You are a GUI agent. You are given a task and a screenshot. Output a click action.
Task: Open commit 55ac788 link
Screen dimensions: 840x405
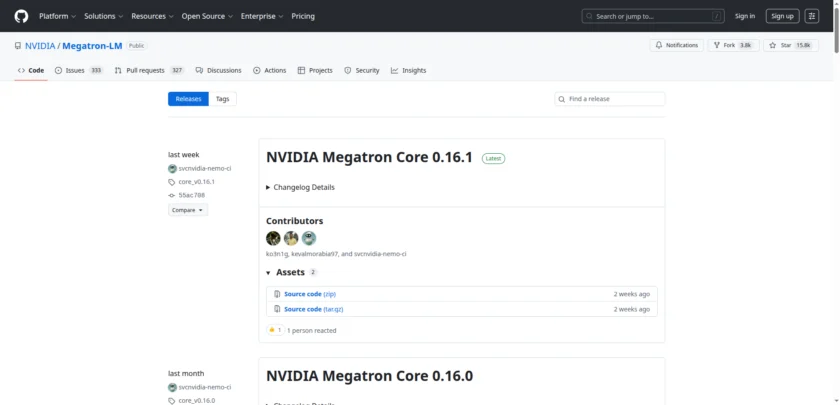point(192,196)
